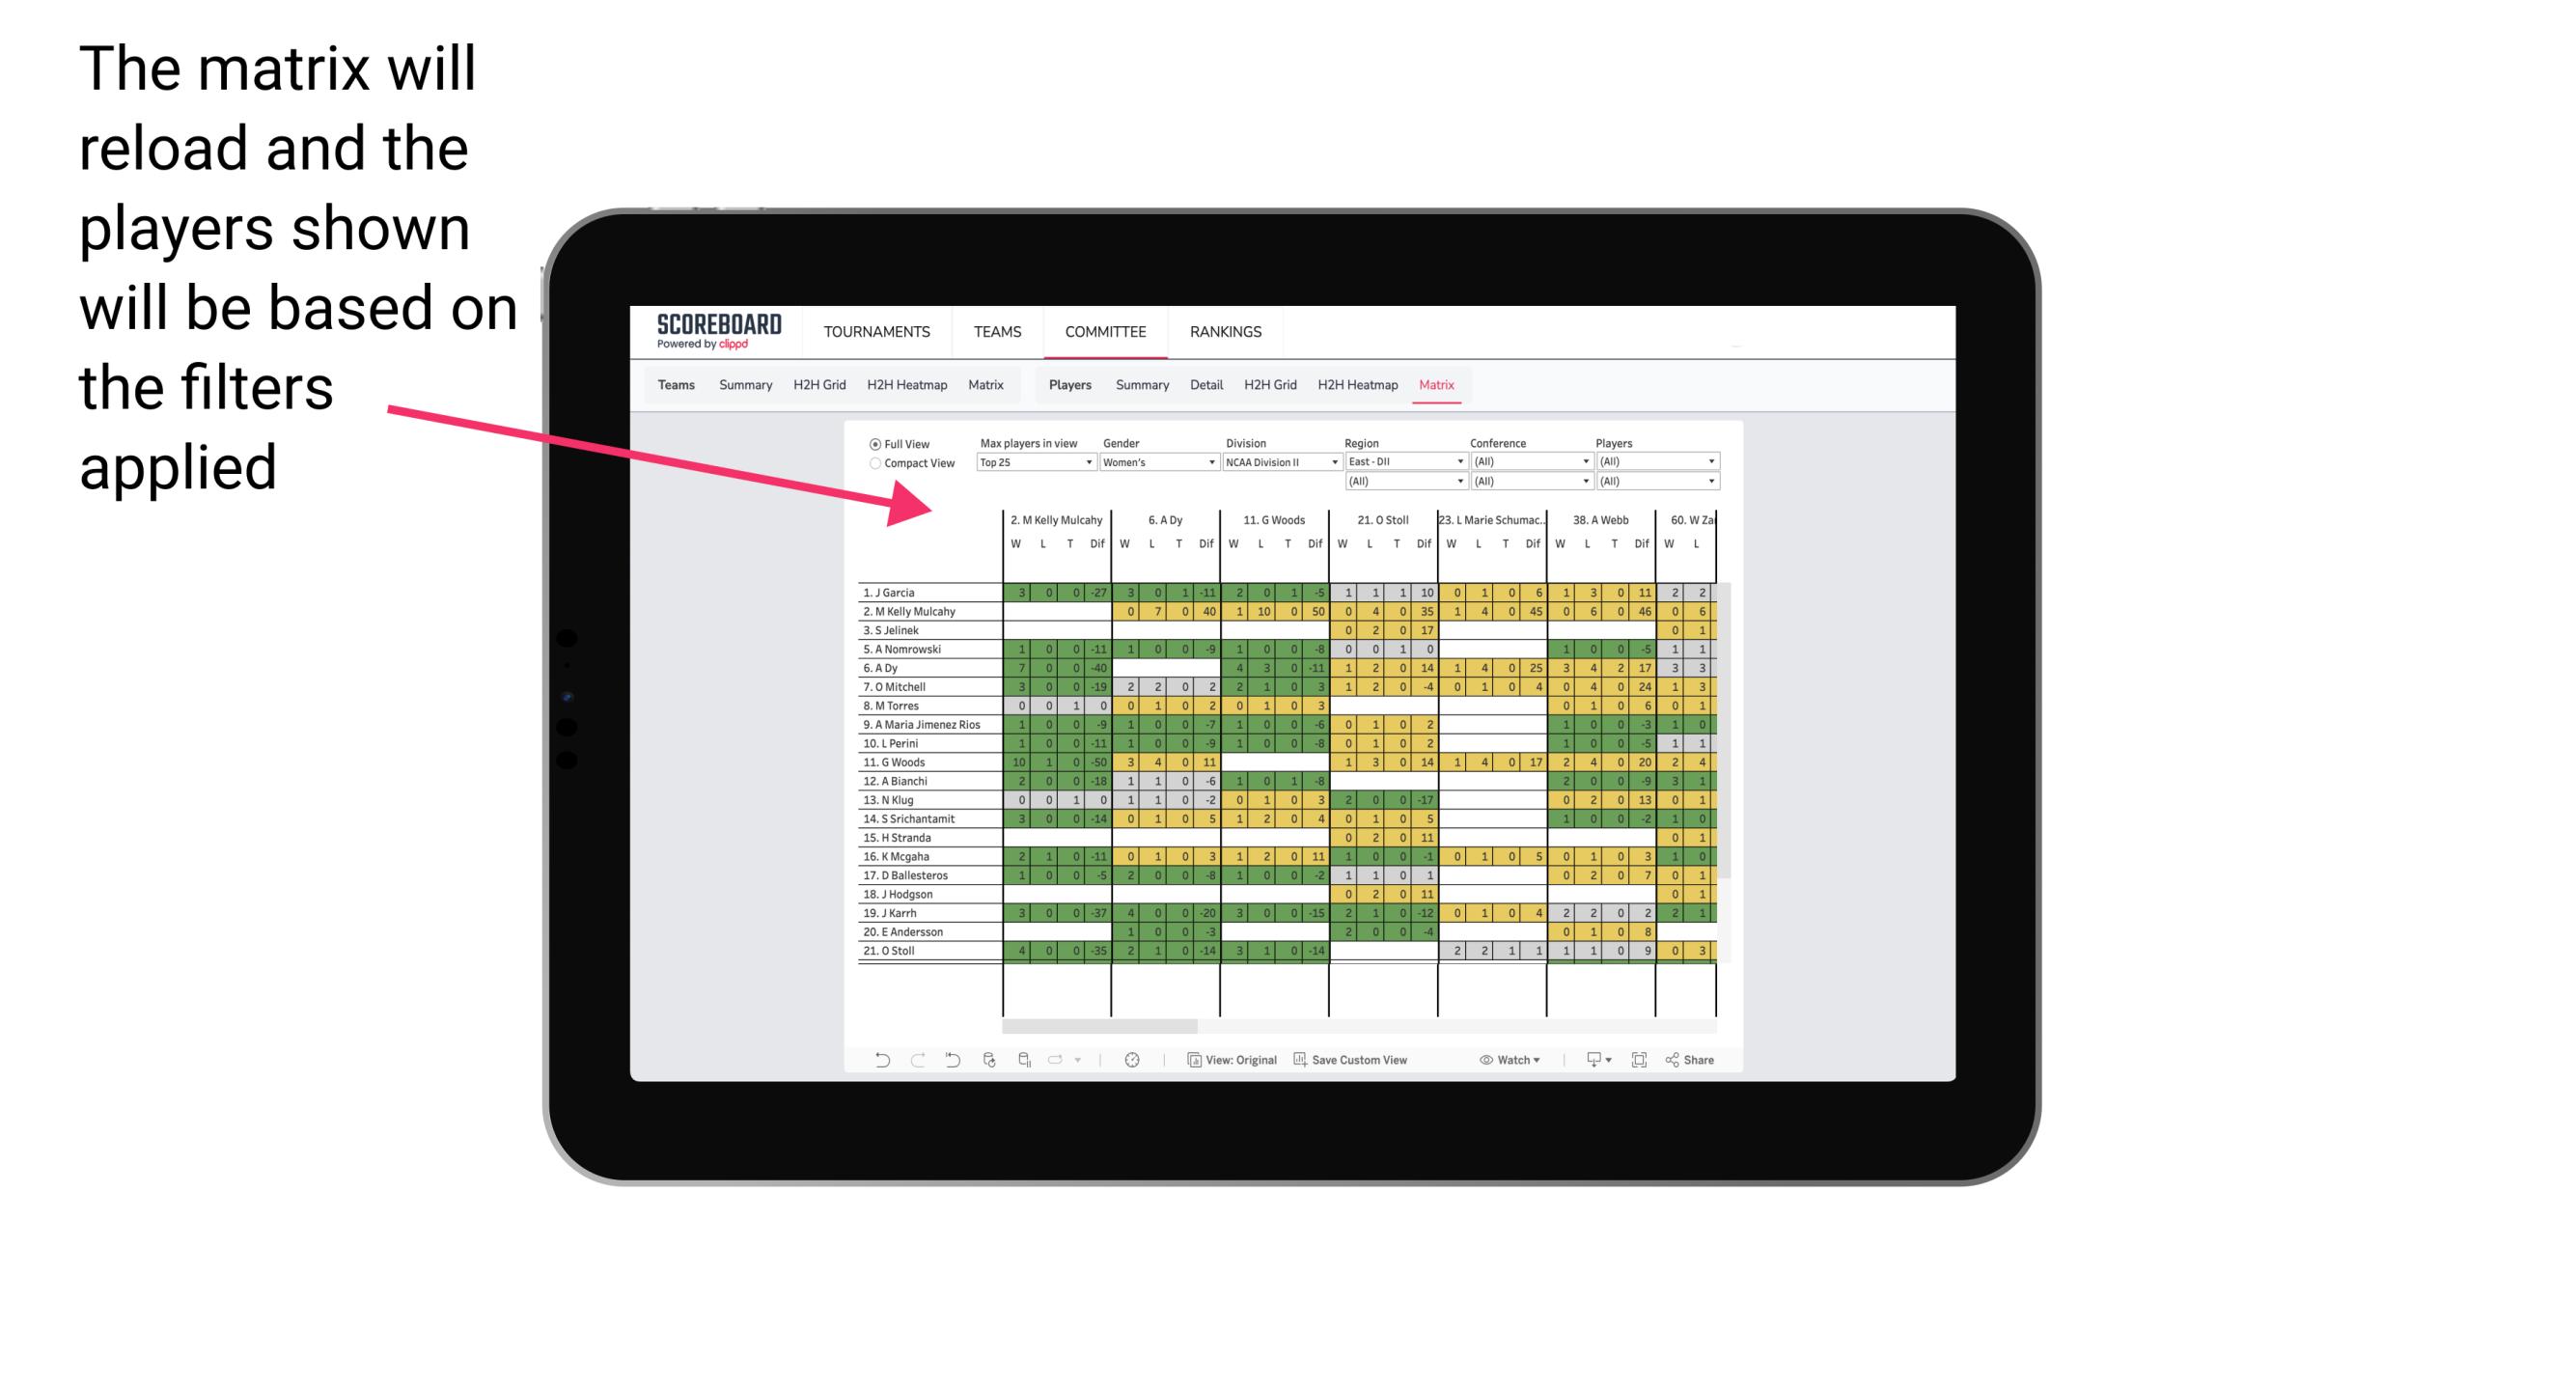Click the COMMITTEE menu item
2576x1386 pixels.
tap(1105, 329)
